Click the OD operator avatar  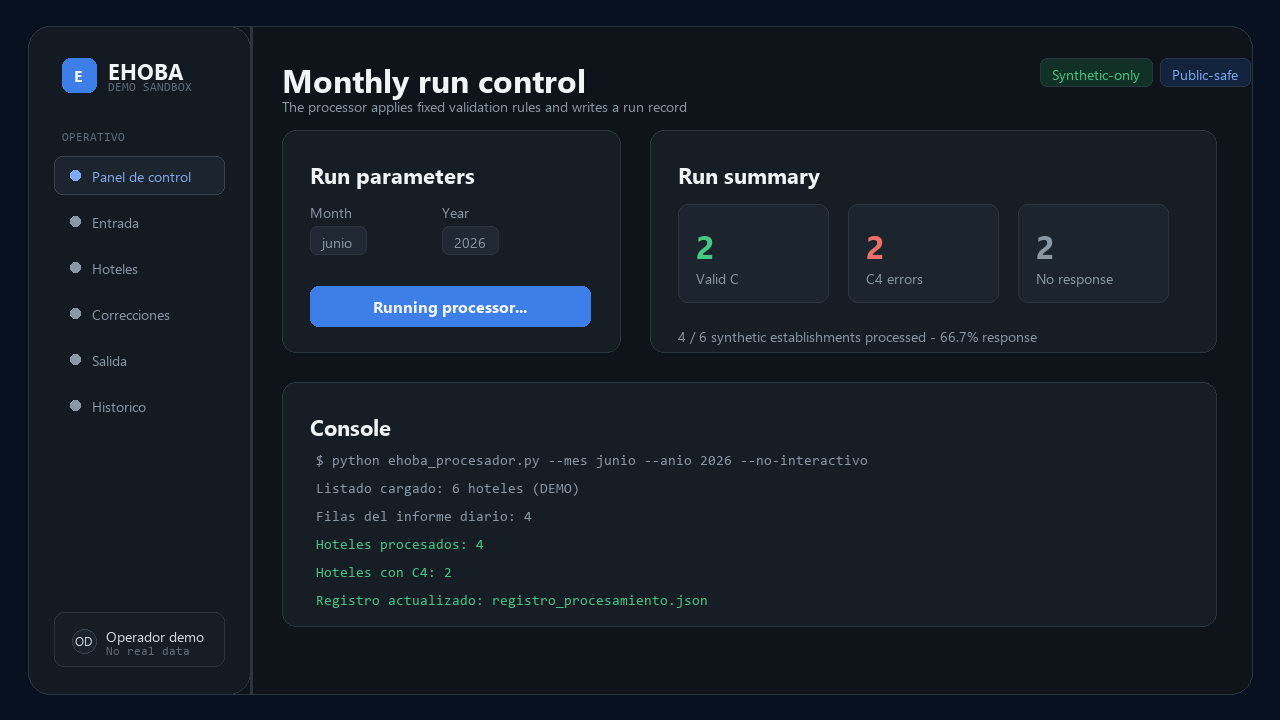84,641
